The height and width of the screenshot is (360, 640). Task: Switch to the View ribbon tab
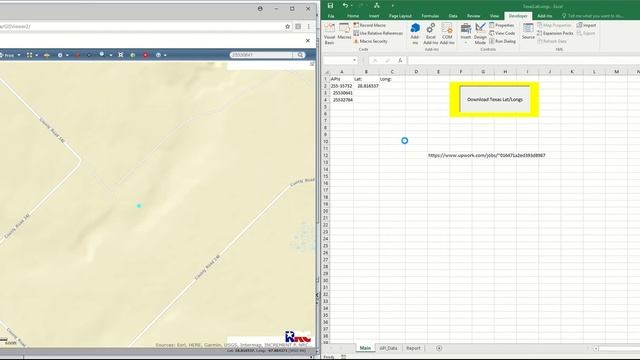coord(494,16)
